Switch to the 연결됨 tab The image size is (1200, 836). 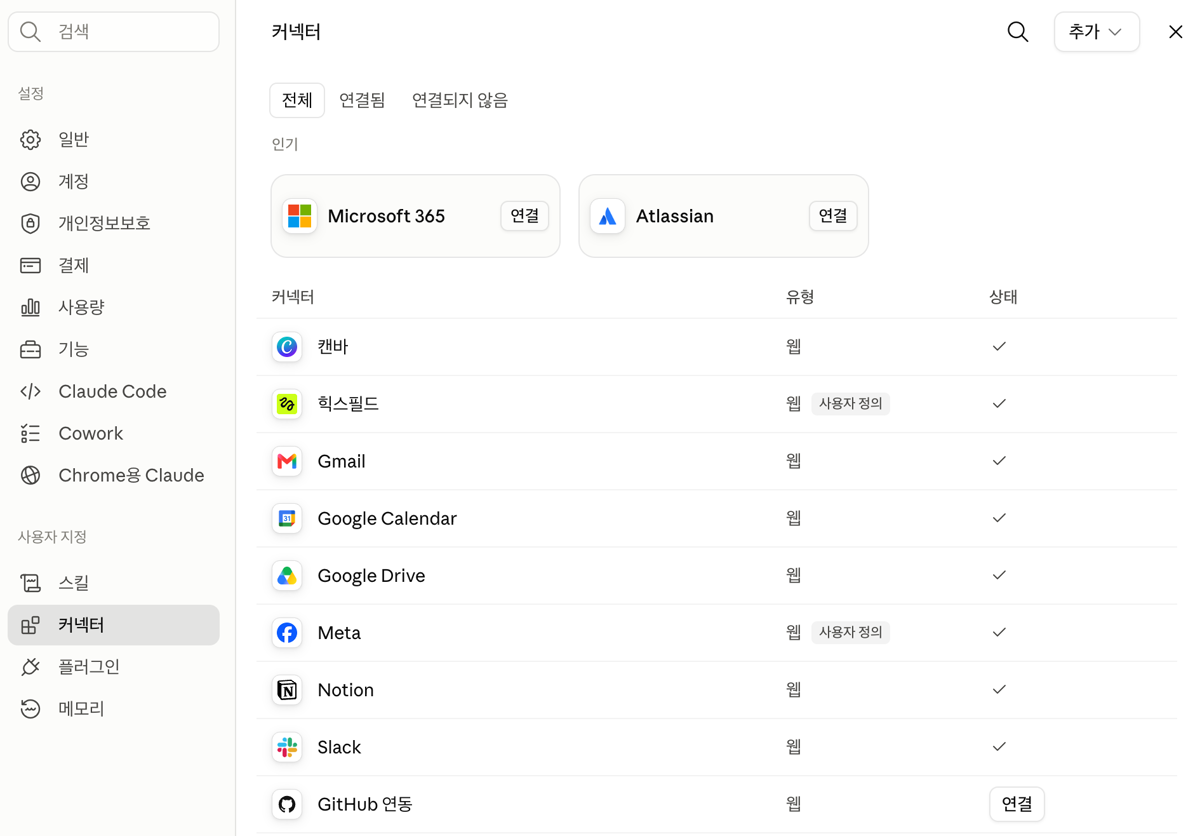(362, 100)
